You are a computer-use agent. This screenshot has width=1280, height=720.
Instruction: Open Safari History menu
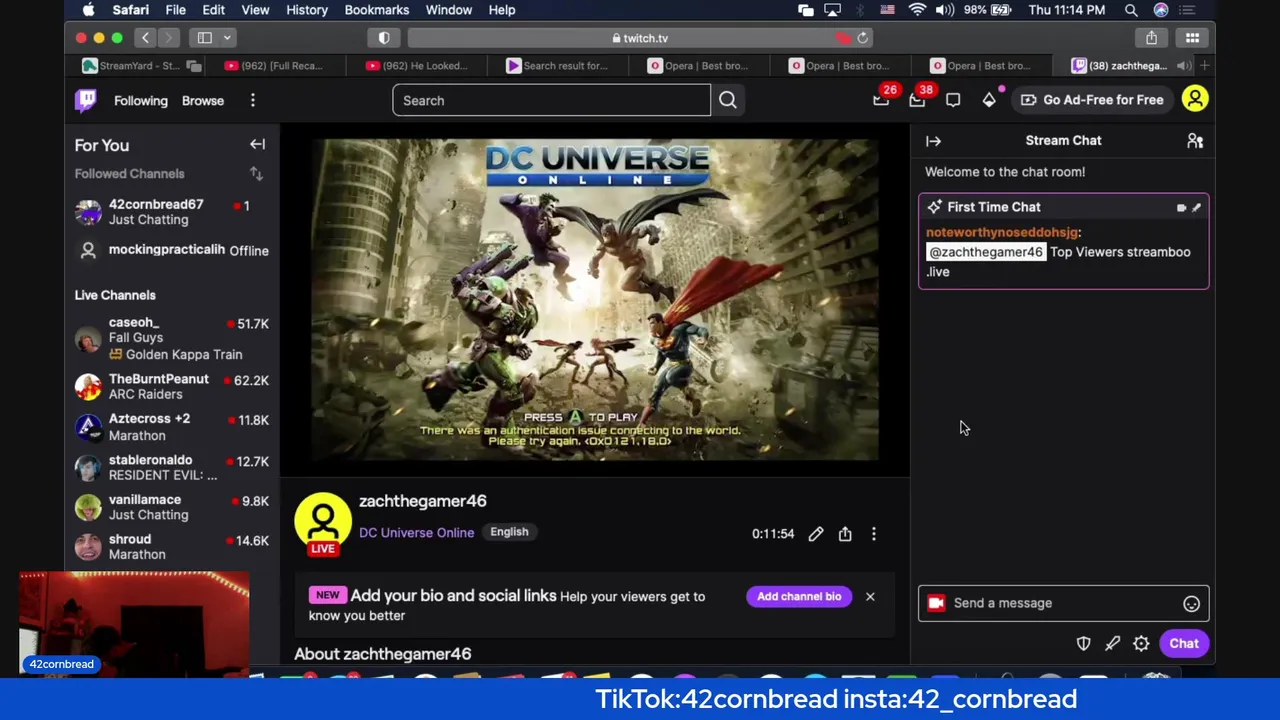307,10
